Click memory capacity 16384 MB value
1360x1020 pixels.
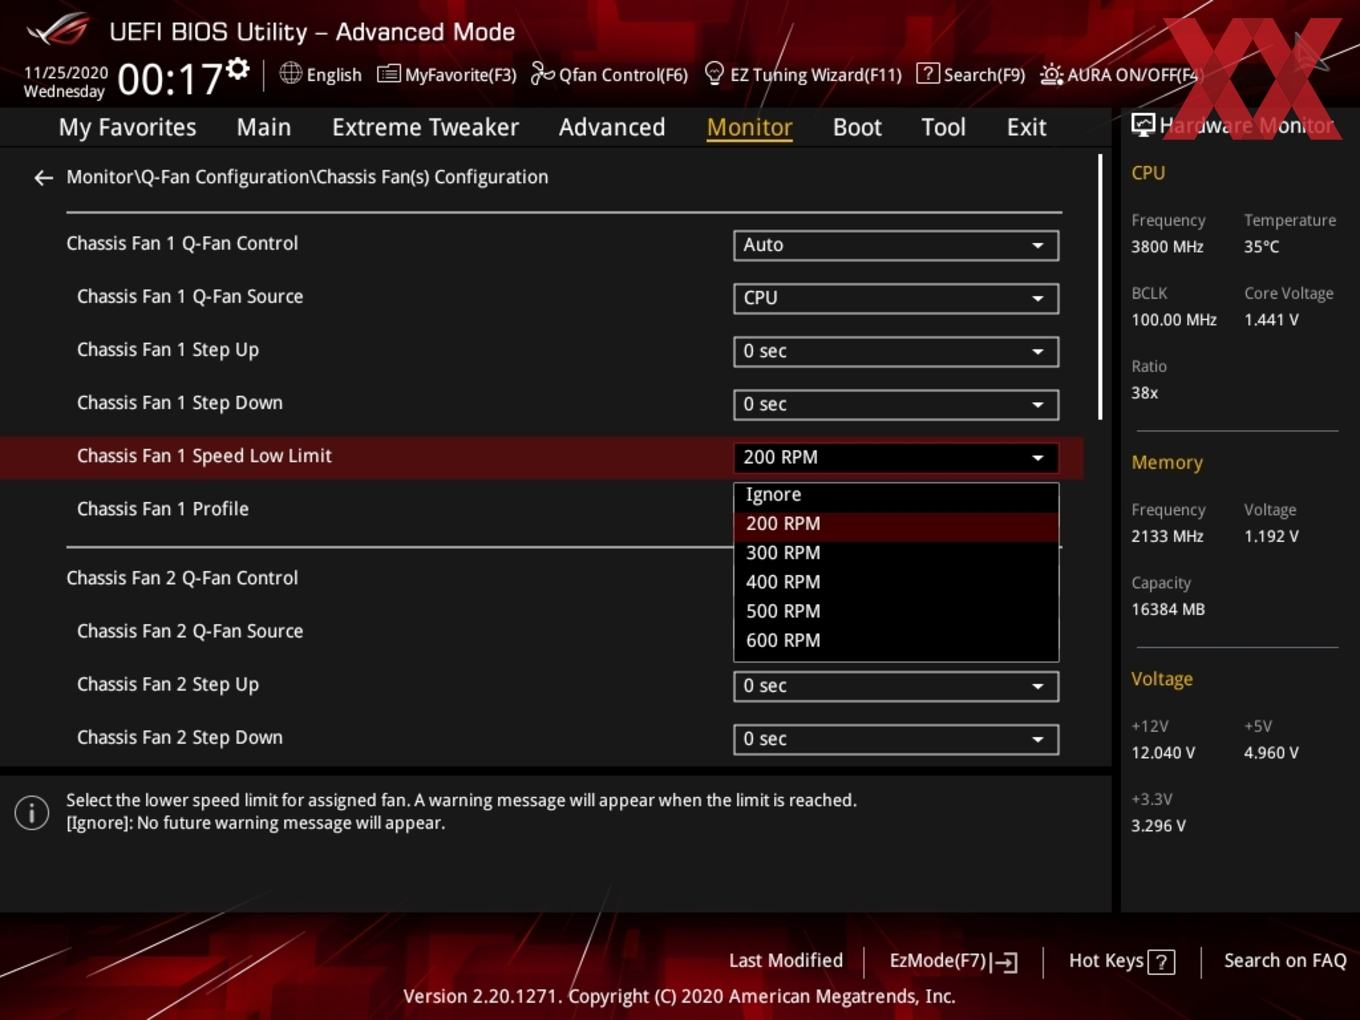pos(1168,609)
